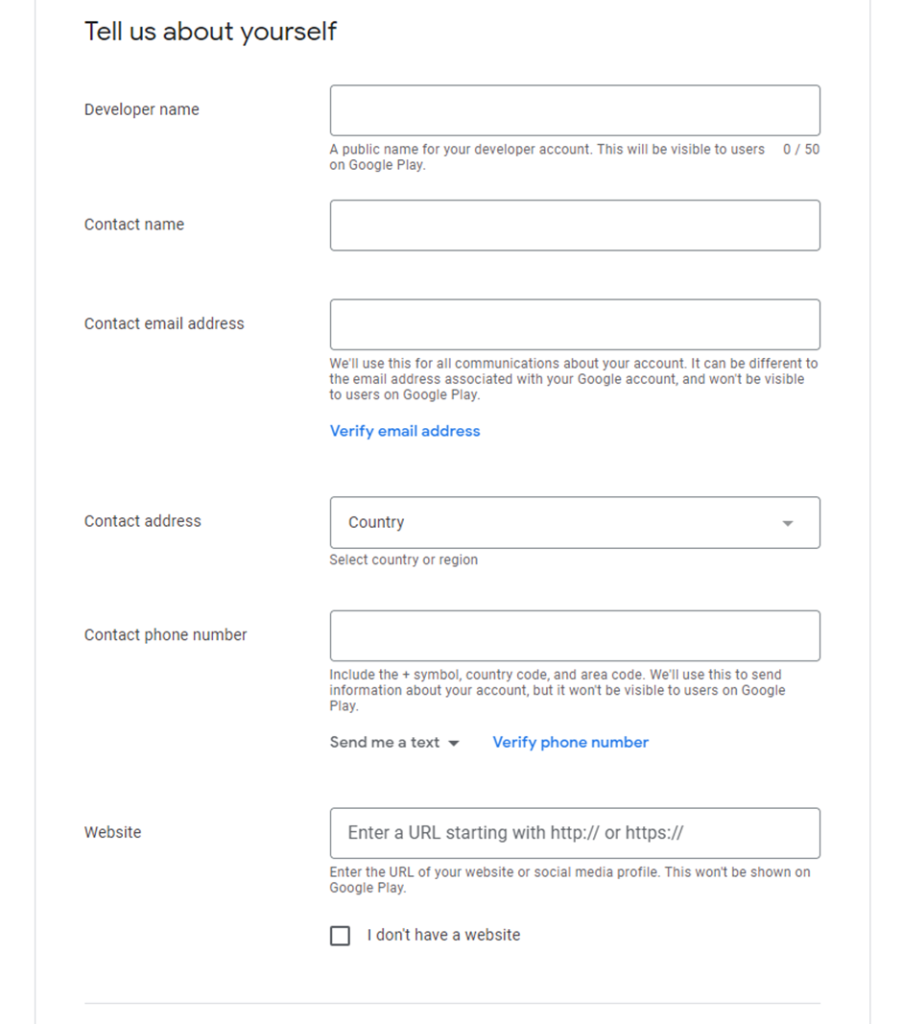Check the I don't have a website box

pos(340,936)
